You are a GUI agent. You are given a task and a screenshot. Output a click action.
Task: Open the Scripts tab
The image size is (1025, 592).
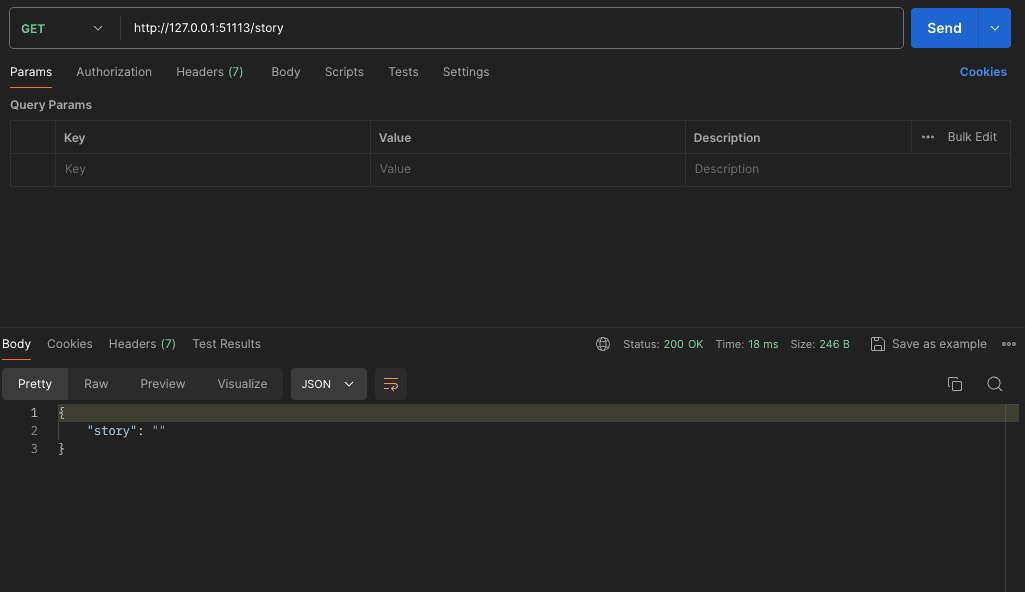(344, 72)
